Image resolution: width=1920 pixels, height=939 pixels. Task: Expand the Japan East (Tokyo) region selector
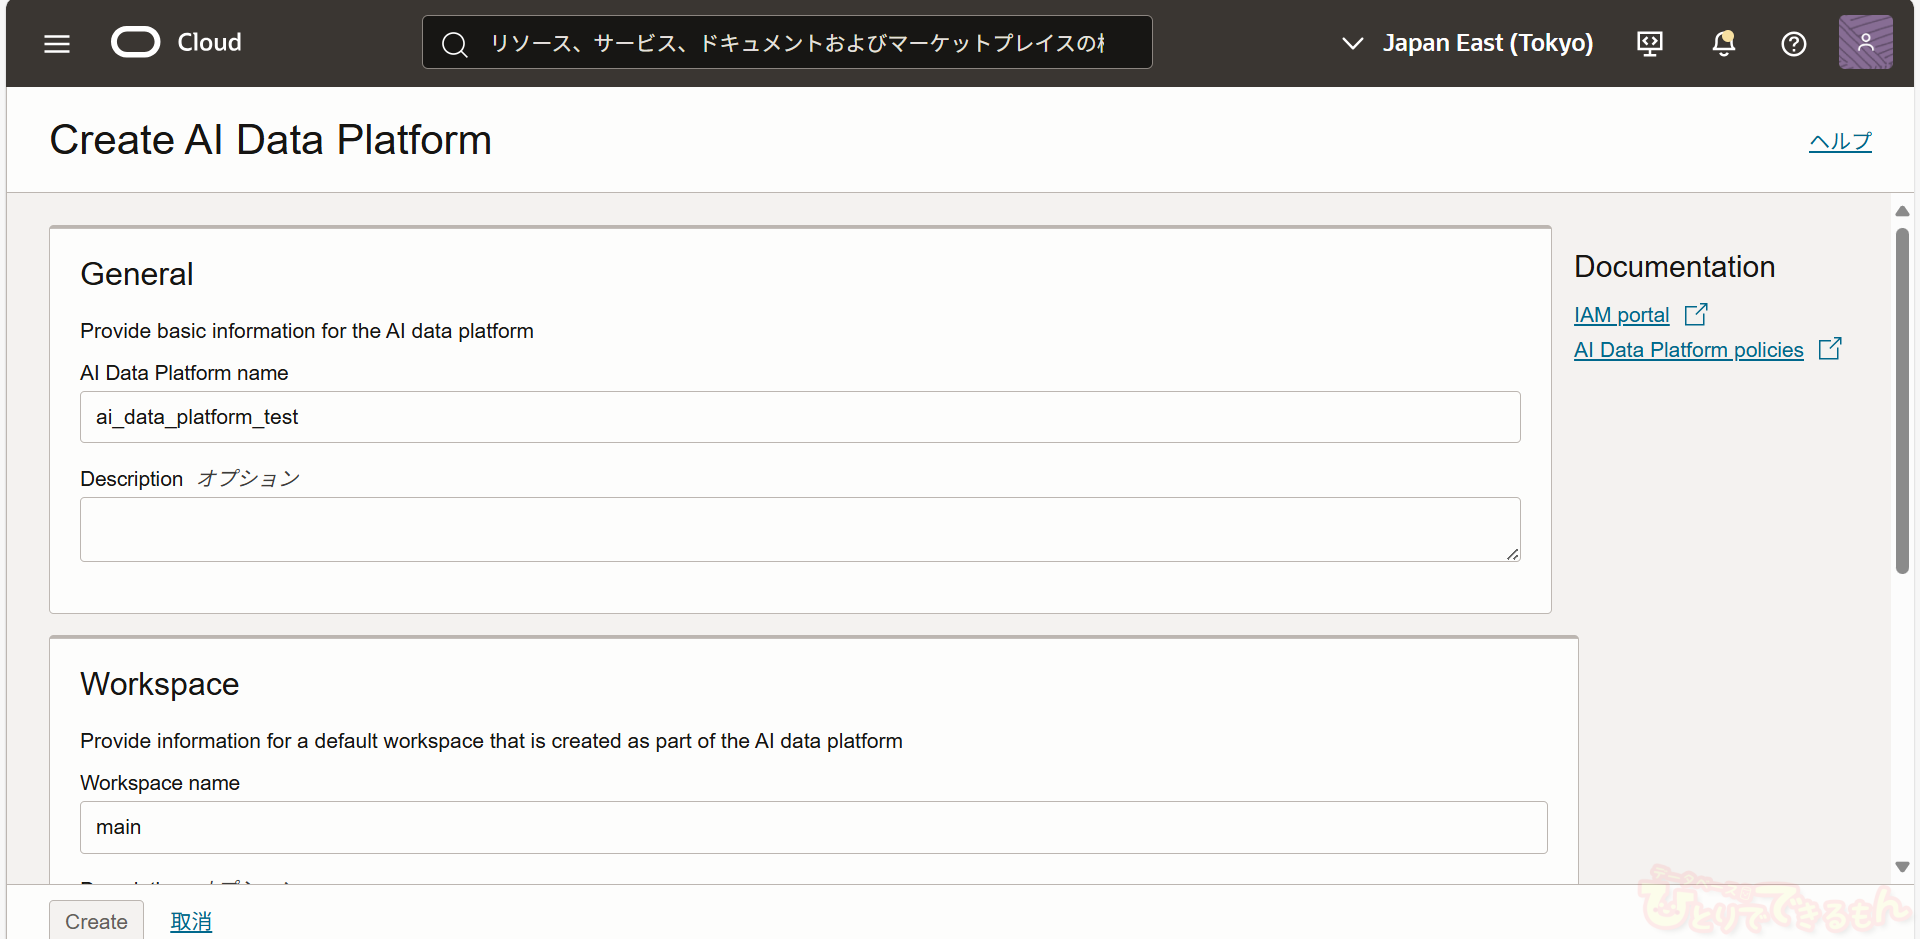[1487, 43]
